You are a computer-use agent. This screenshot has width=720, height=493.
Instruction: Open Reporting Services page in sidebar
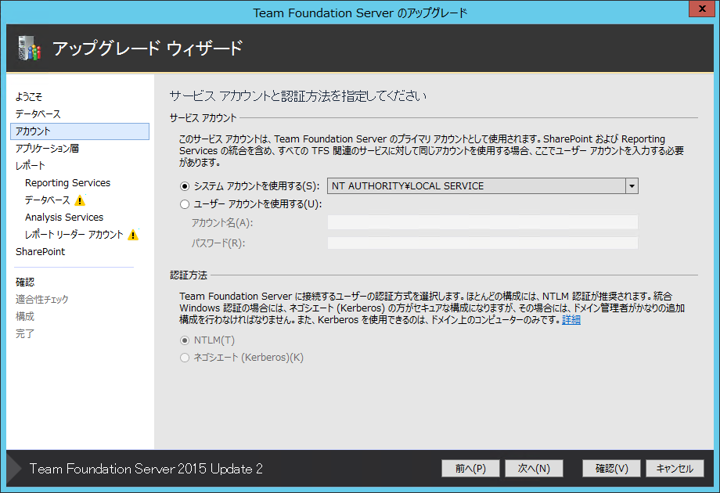coord(67,183)
